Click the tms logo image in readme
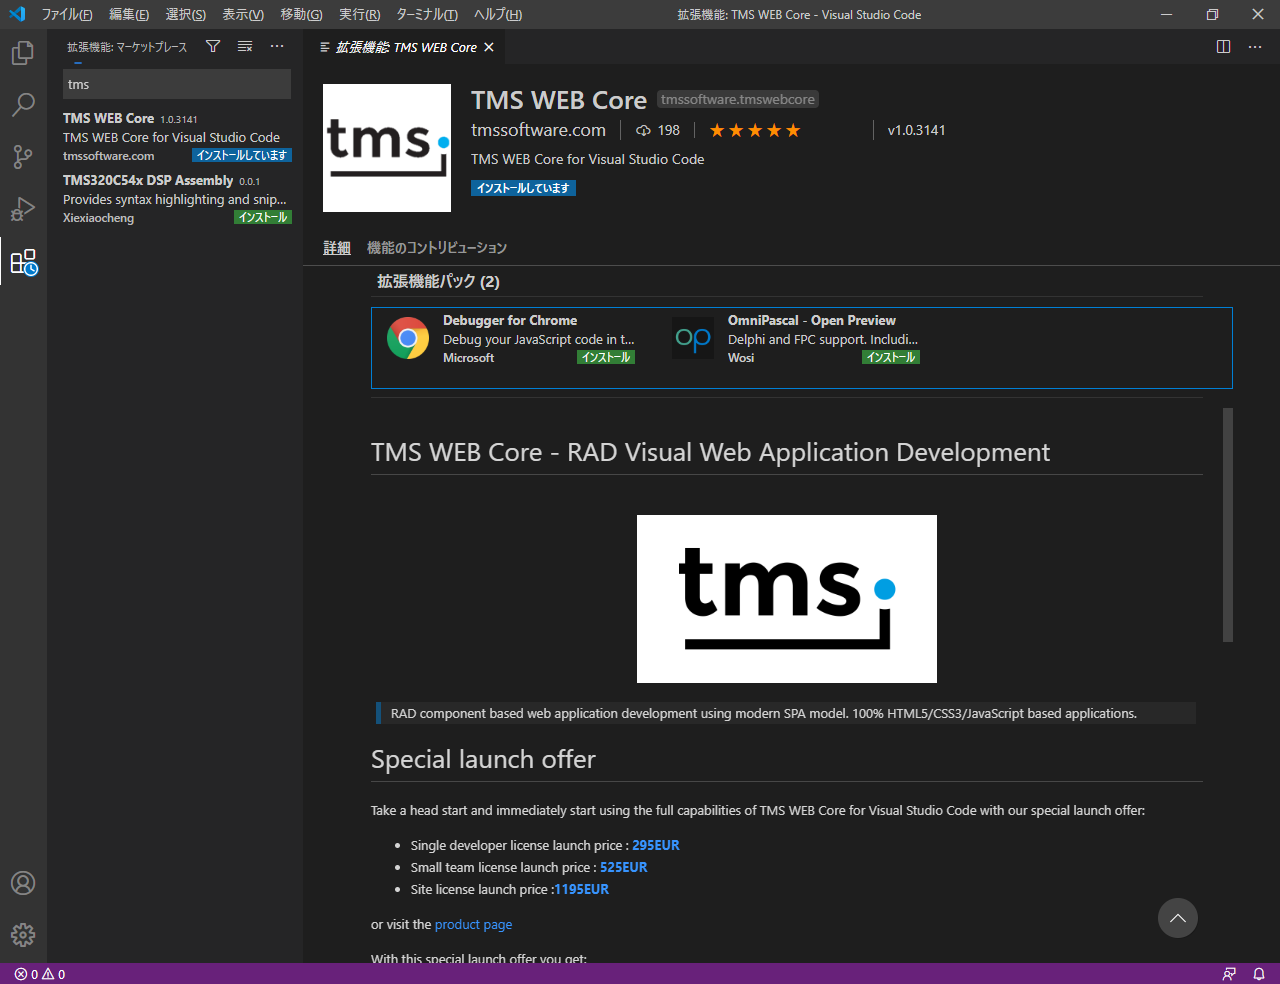 pyautogui.click(x=787, y=599)
